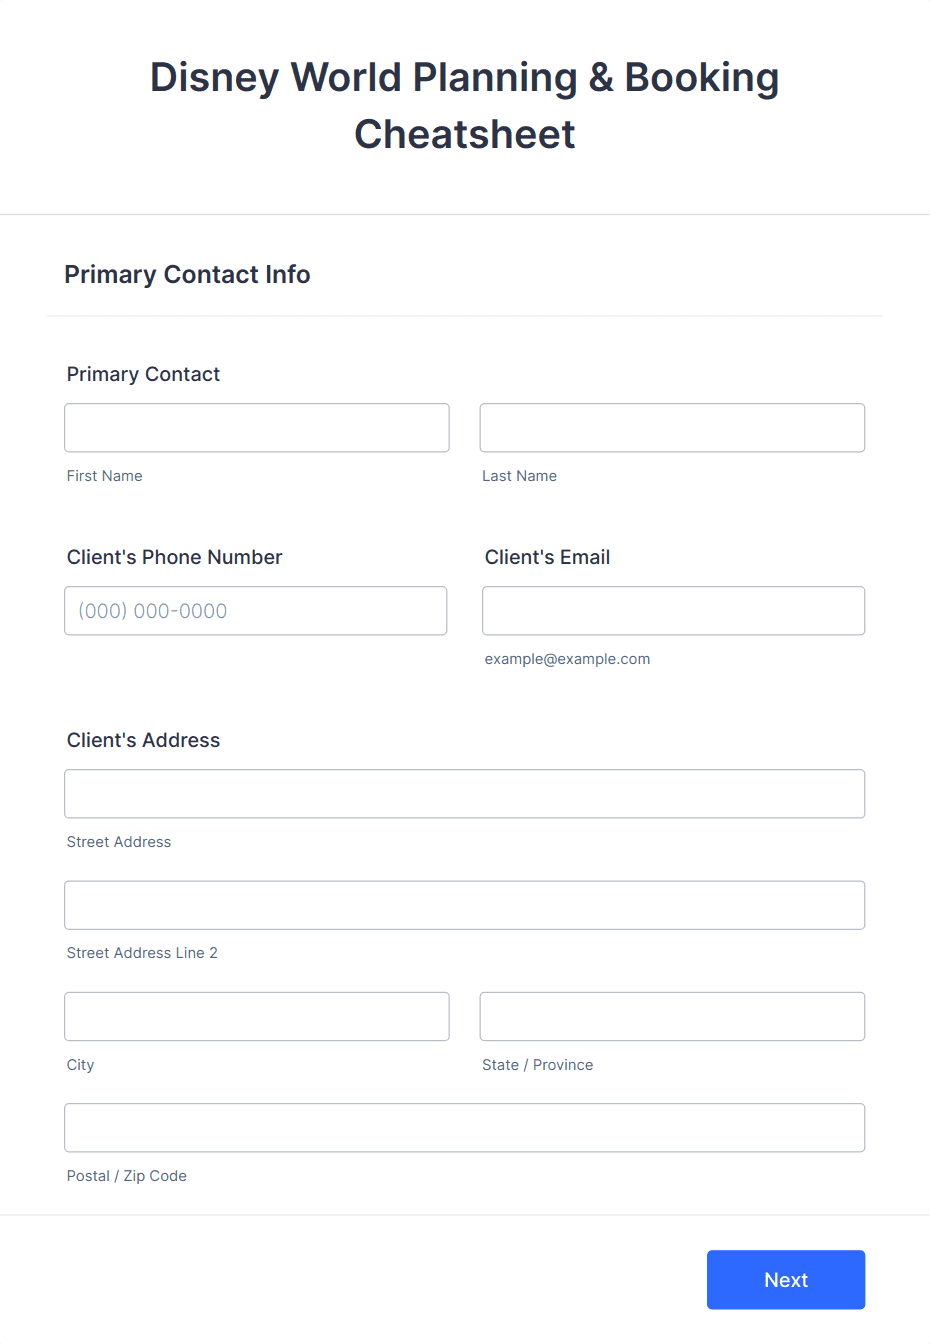Click the State / Province input field
The height and width of the screenshot is (1344, 930).
pyautogui.click(x=672, y=1017)
